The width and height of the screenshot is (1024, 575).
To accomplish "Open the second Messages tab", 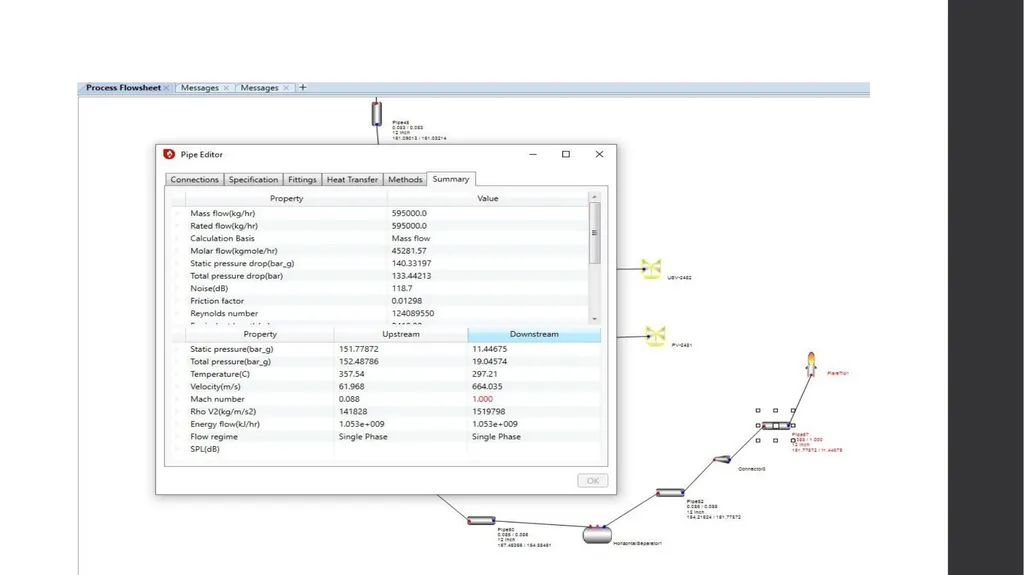I will point(259,88).
